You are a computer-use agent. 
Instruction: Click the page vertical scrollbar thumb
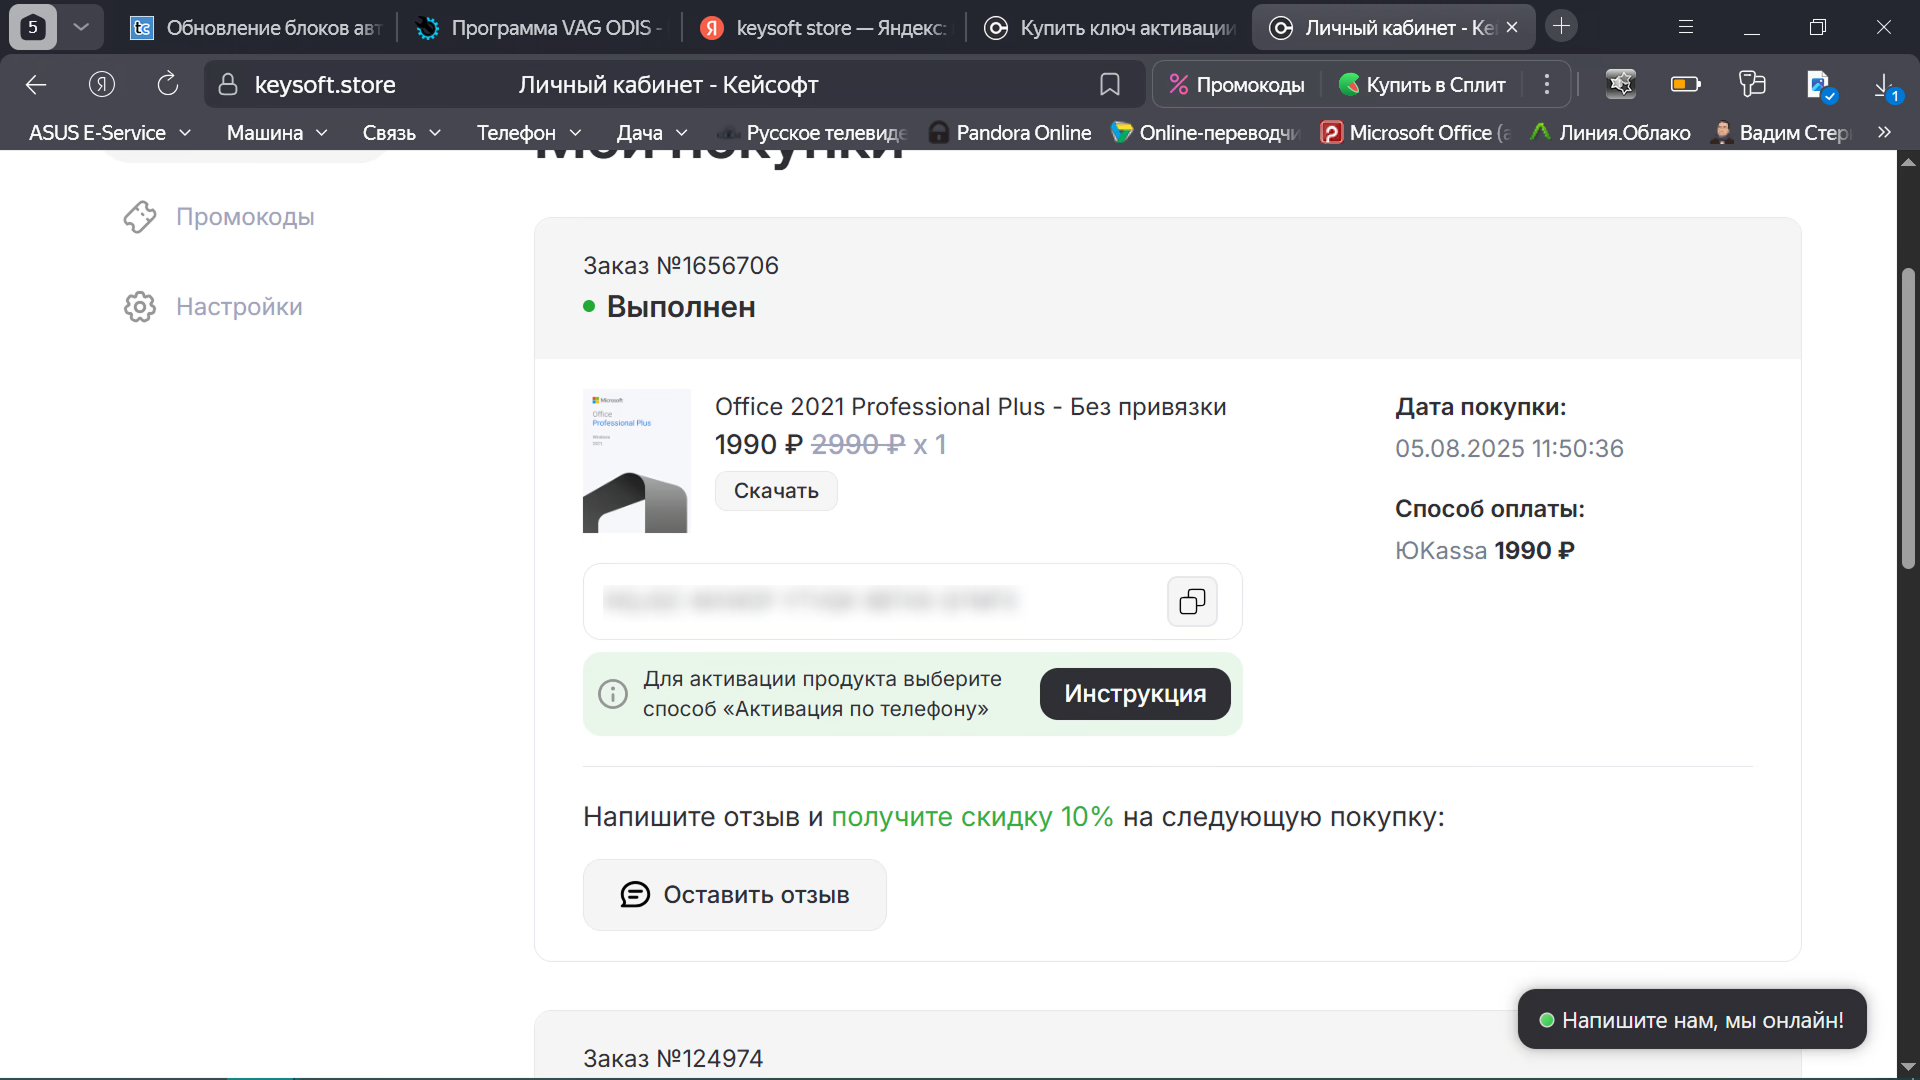point(1908,418)
